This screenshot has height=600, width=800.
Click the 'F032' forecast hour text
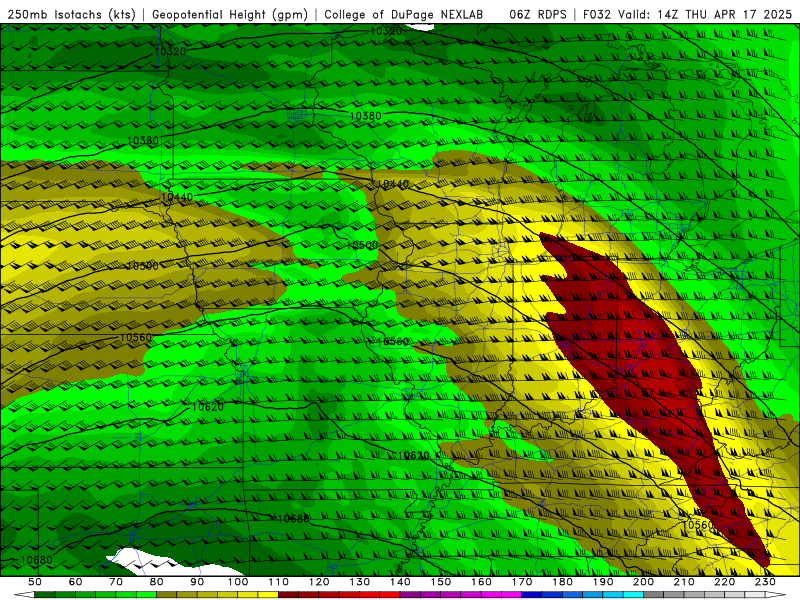(597, 14)
